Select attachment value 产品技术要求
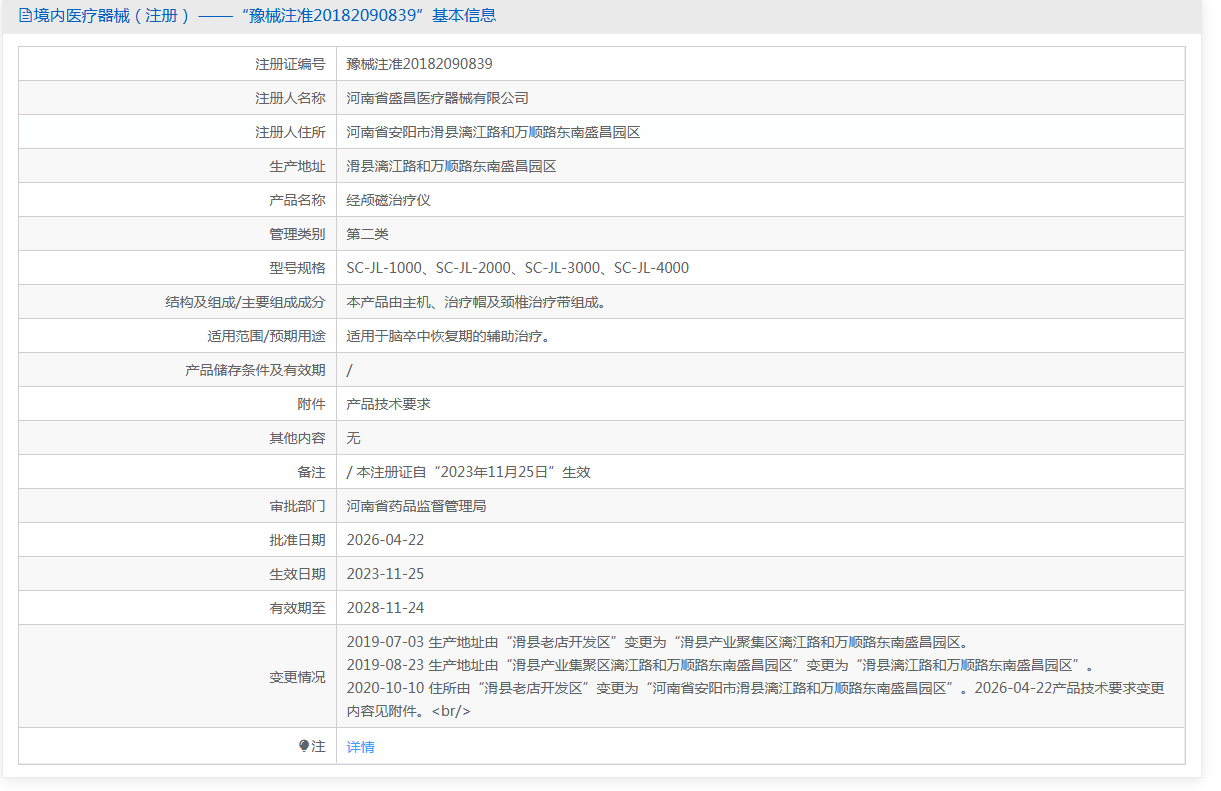Screen dimensions: 1221x791 click(389, 404)
